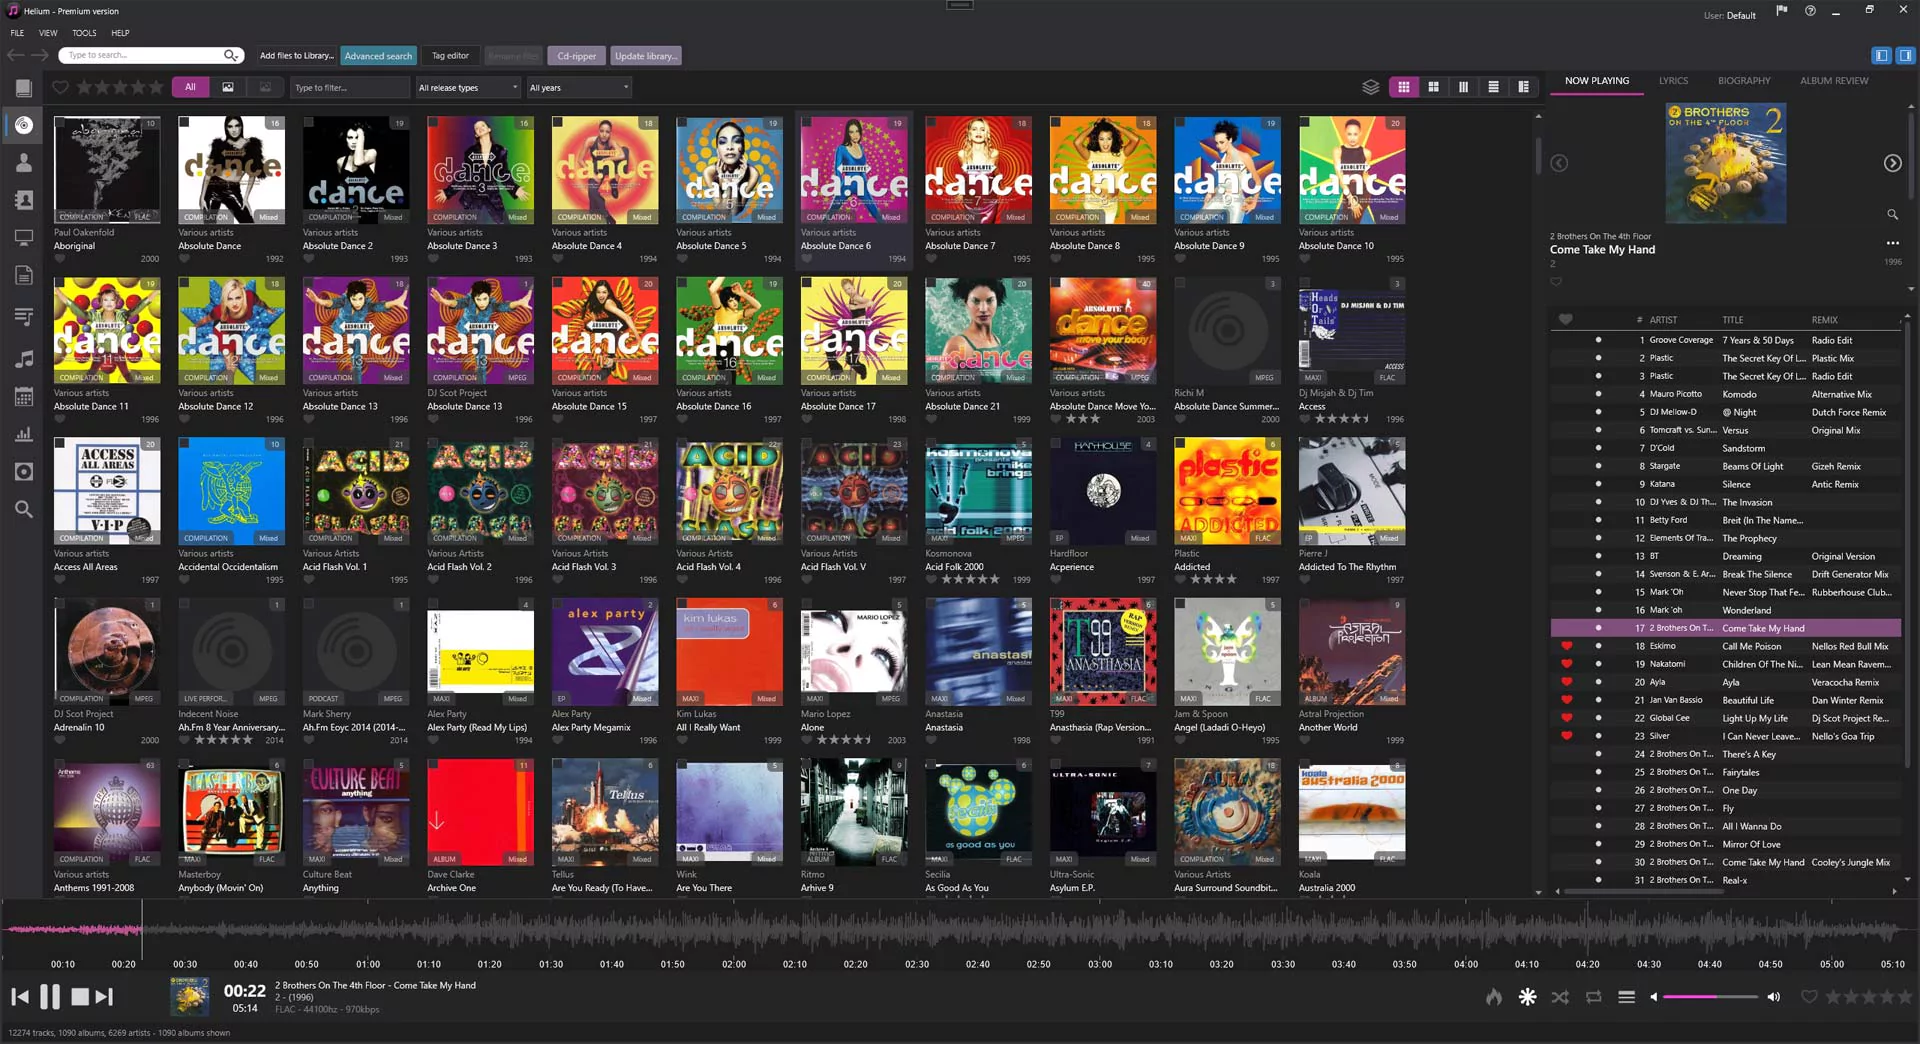
Task: Click the Update library button
Action: (x=646, y=55)
